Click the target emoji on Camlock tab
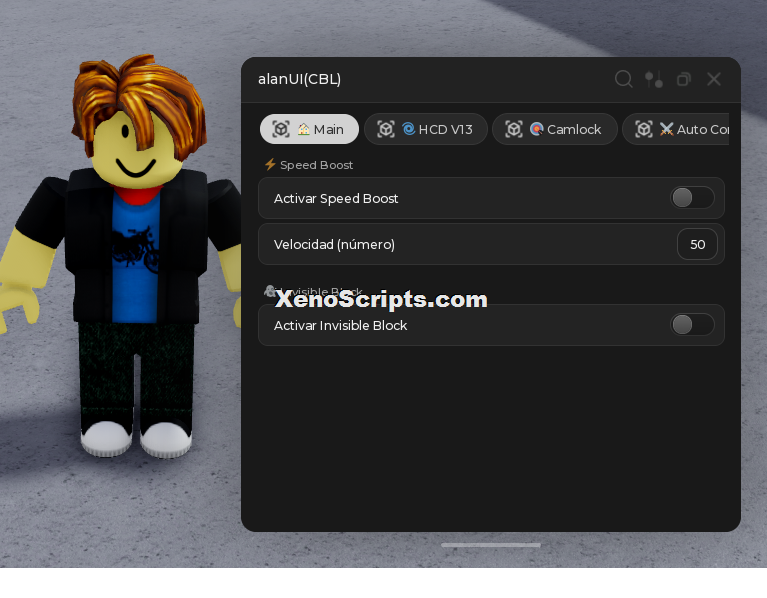 point(537,129)
